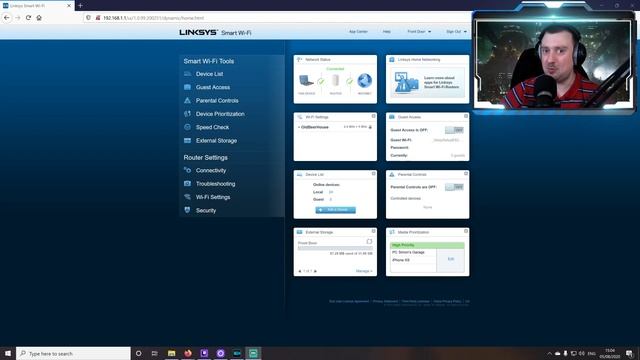The height and width of the screenshot is (360, 640).
Task: Select PC Simon's Garage priority entry
Action: click(x=408, y=253)
